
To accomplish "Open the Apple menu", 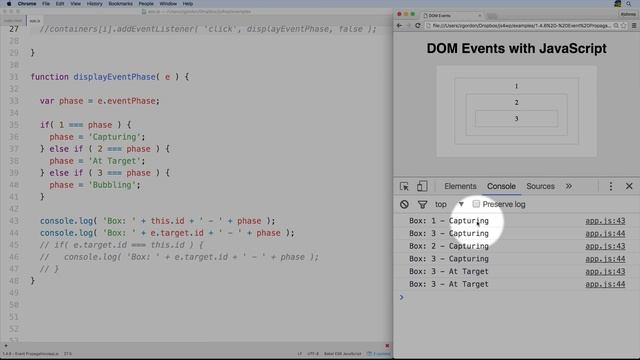I will tap(9, 4).
